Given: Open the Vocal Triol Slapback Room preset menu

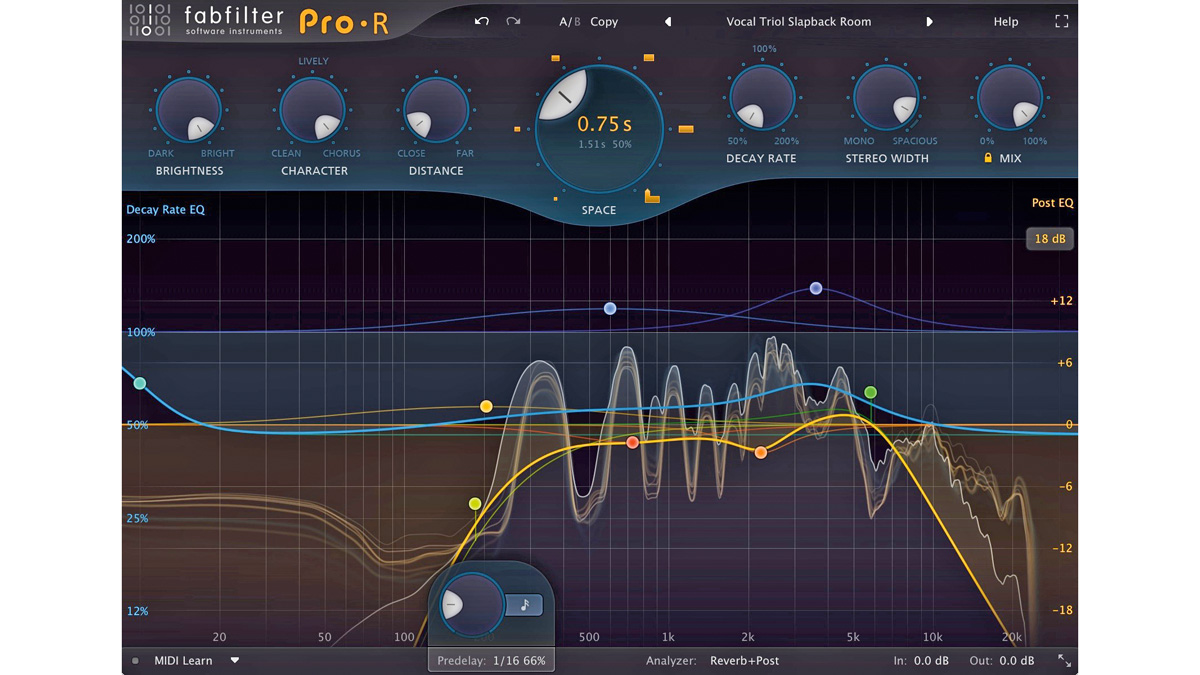Looking at the screenshot, I should click(x=798, y=21).
